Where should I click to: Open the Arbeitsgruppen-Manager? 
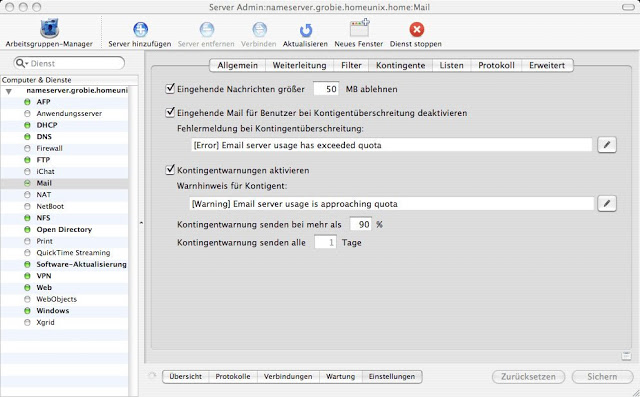(x=49, y=33)
